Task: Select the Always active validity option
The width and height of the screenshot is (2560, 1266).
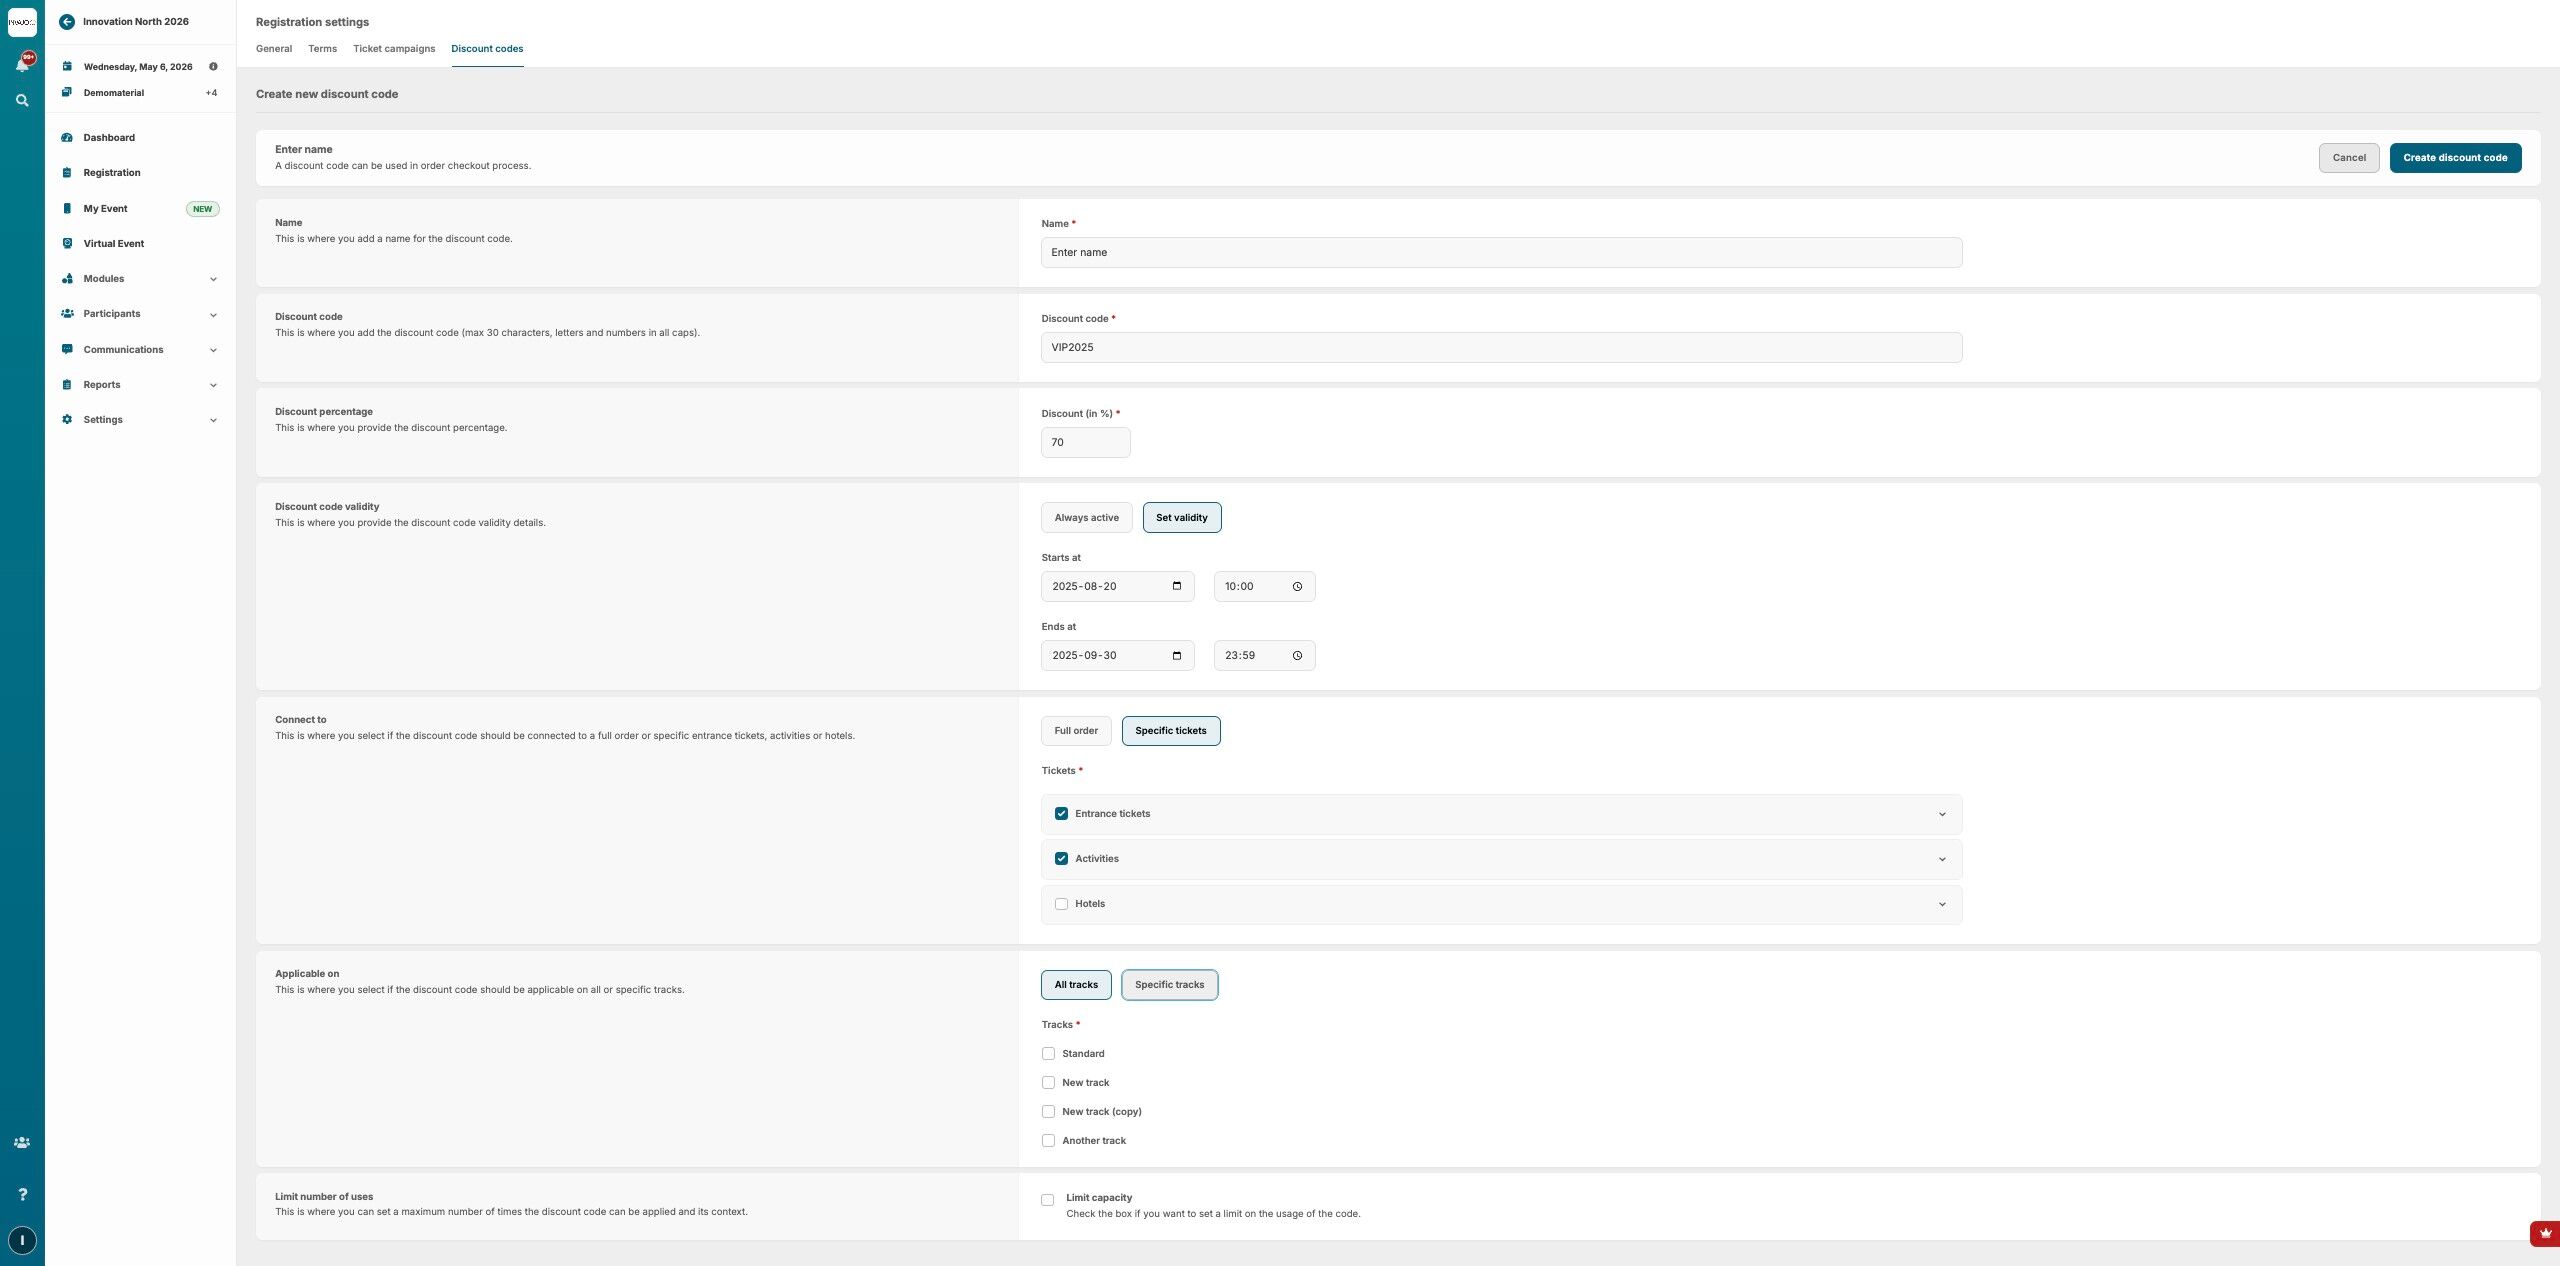Action: [1086, 518]
